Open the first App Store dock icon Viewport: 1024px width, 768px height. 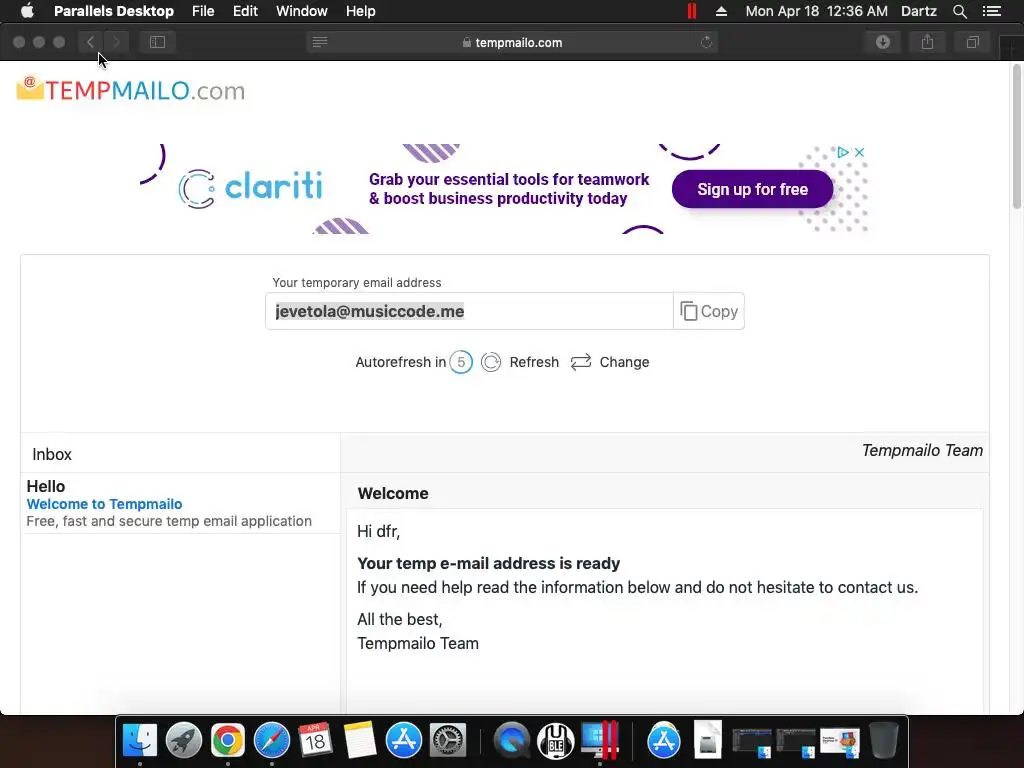pyautogui.click(x=404, y=741)
